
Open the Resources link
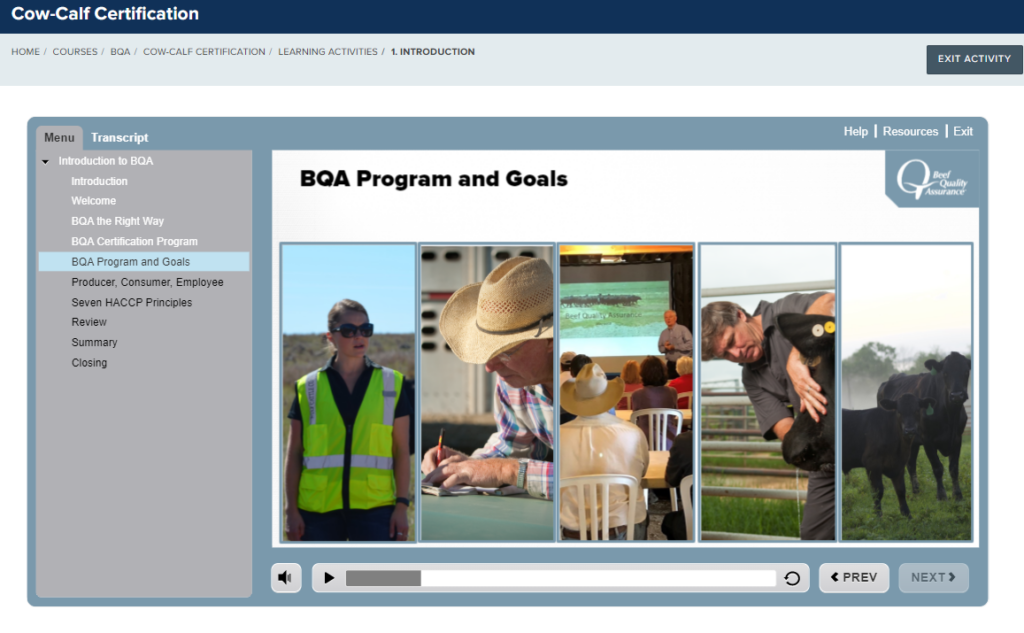tap(910, 131)
